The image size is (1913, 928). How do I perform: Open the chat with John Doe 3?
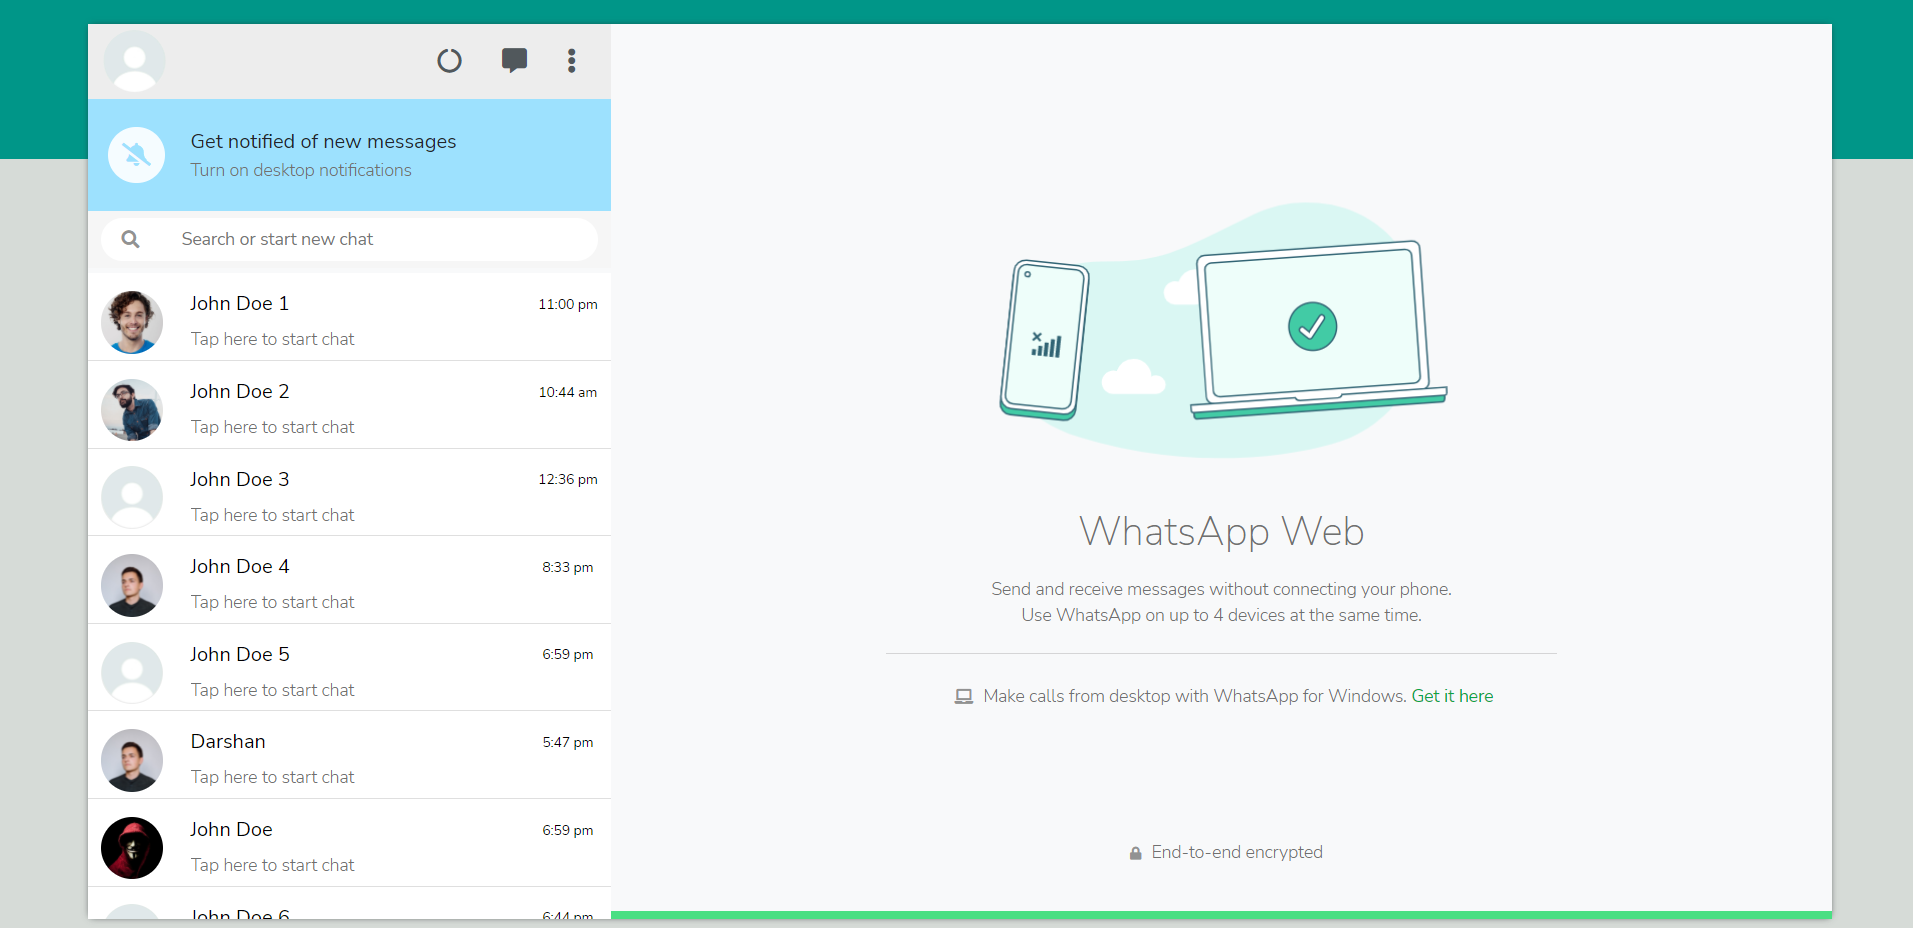click(350, 493)
